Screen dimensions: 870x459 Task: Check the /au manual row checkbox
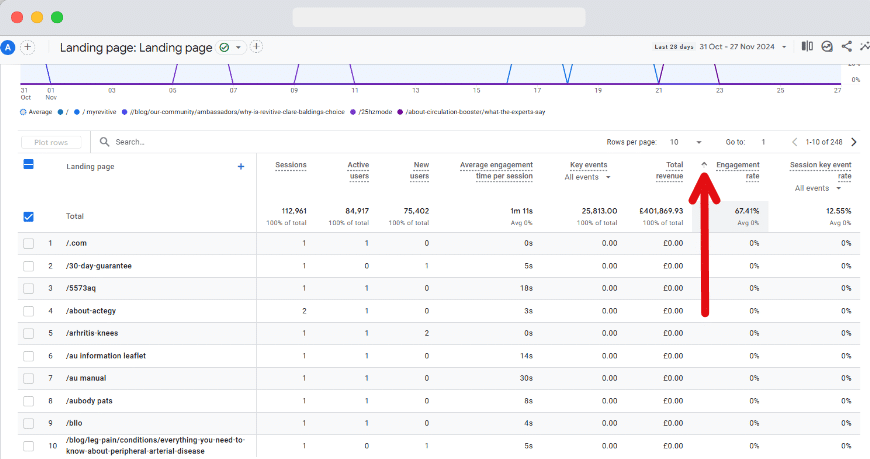(x=28, y=379)
